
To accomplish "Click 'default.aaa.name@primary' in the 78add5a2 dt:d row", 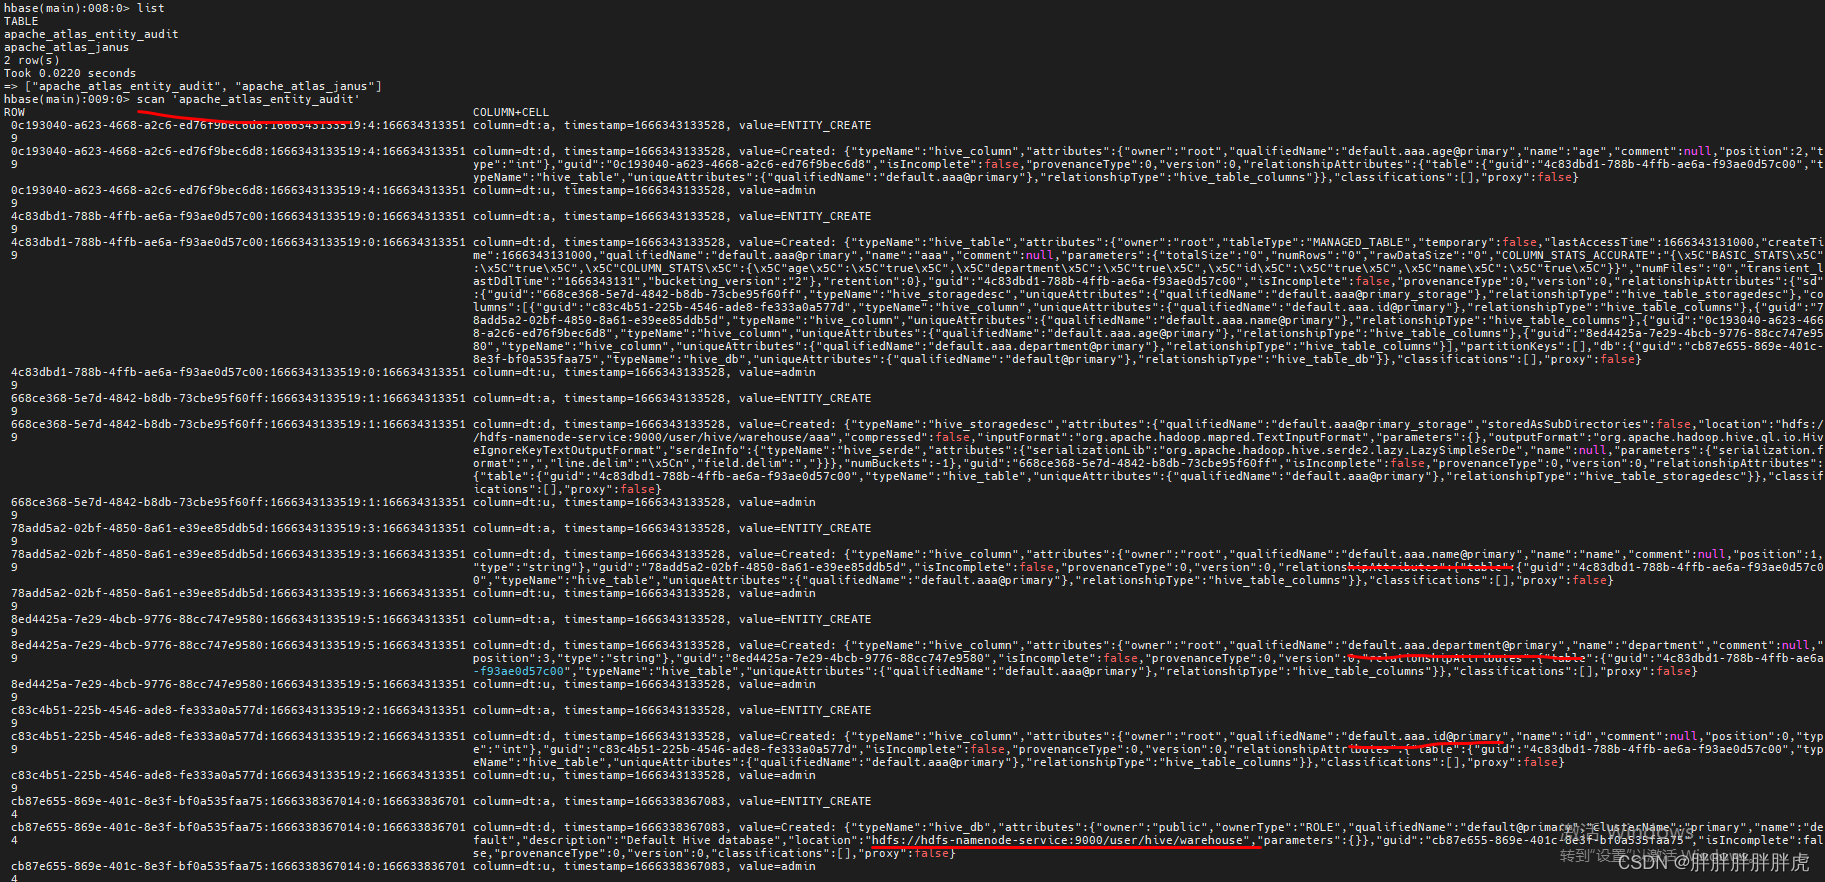I will [x=1432, y=554].
